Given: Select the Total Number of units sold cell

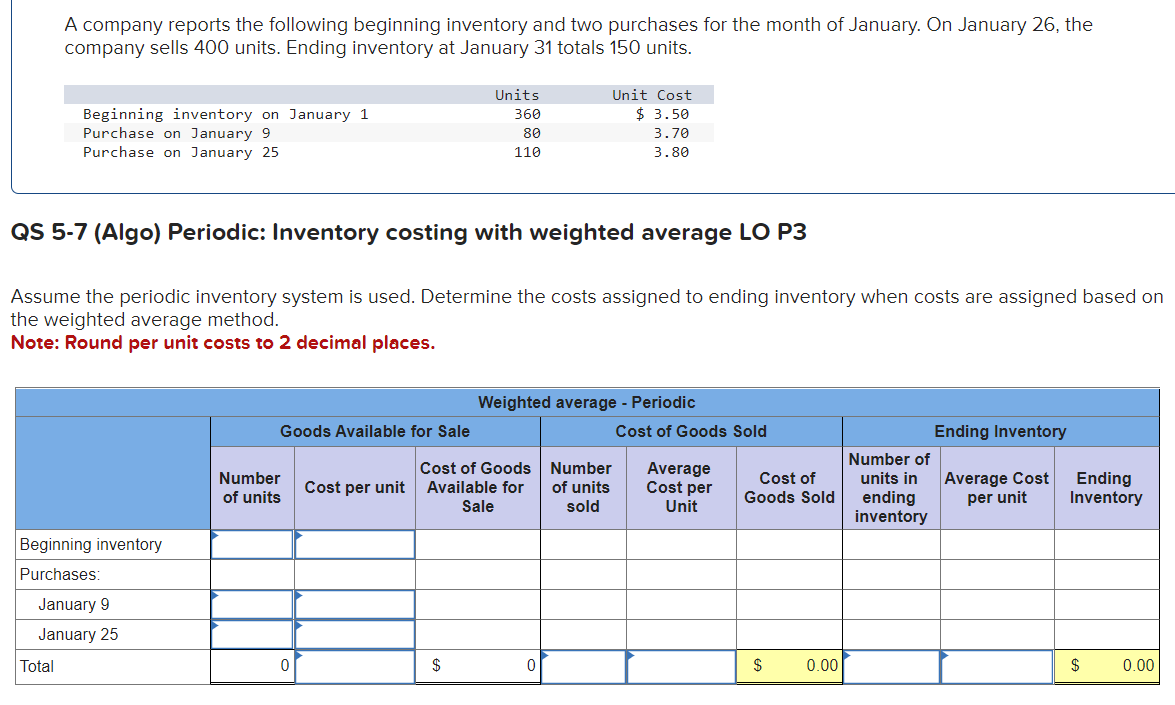Looking at the screenshot, I should (582, 666).
